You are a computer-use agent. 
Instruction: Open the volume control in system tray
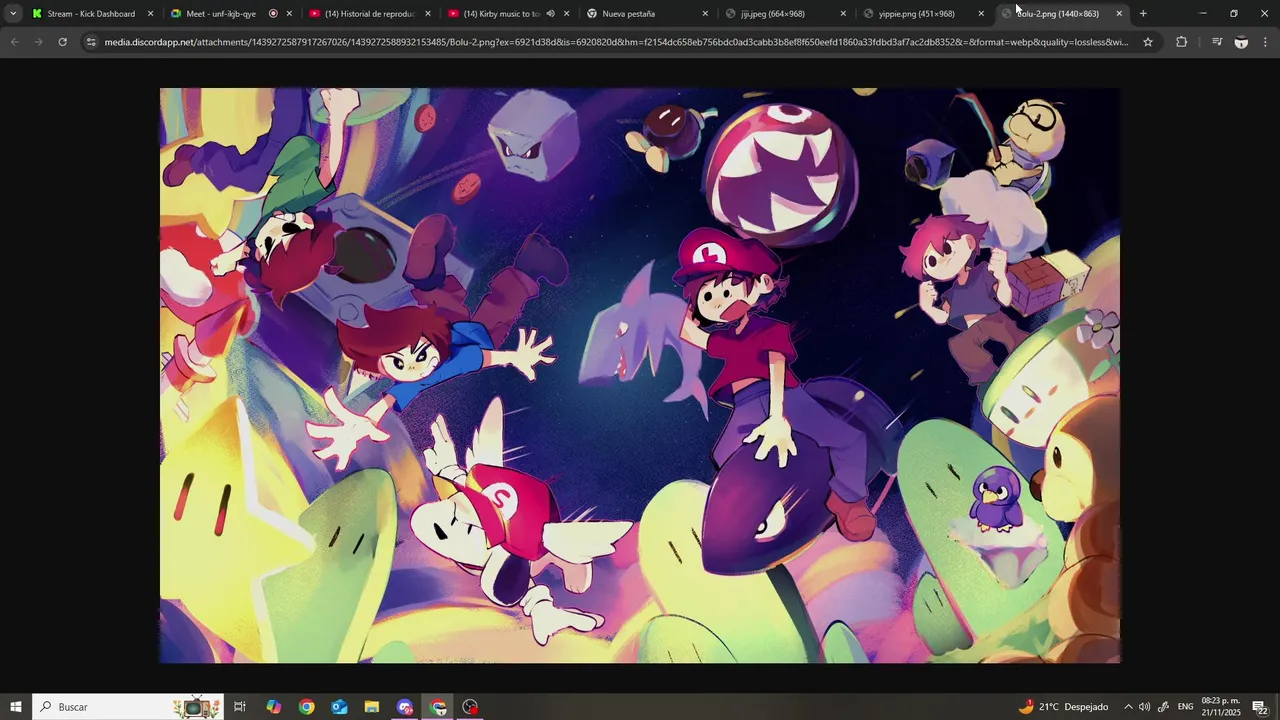tap(1144, 707)
